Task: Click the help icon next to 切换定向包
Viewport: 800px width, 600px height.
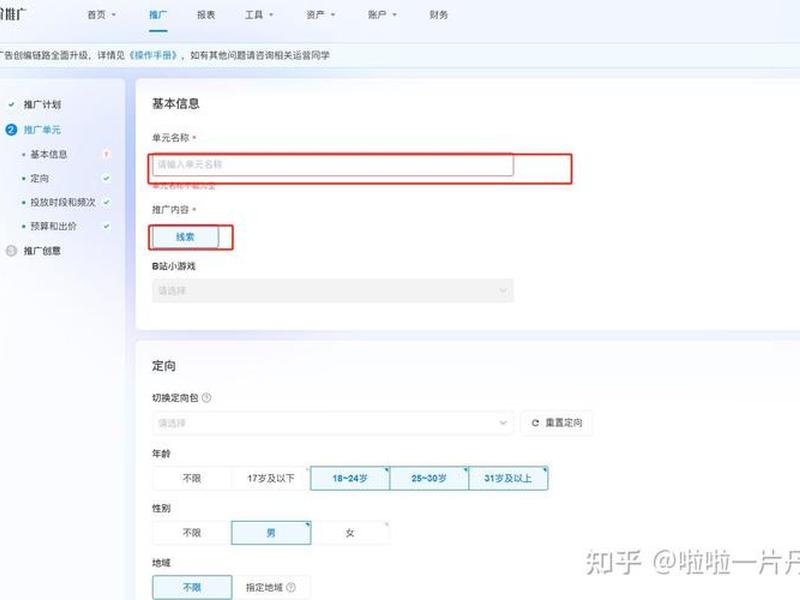Action: click(207, 397)
